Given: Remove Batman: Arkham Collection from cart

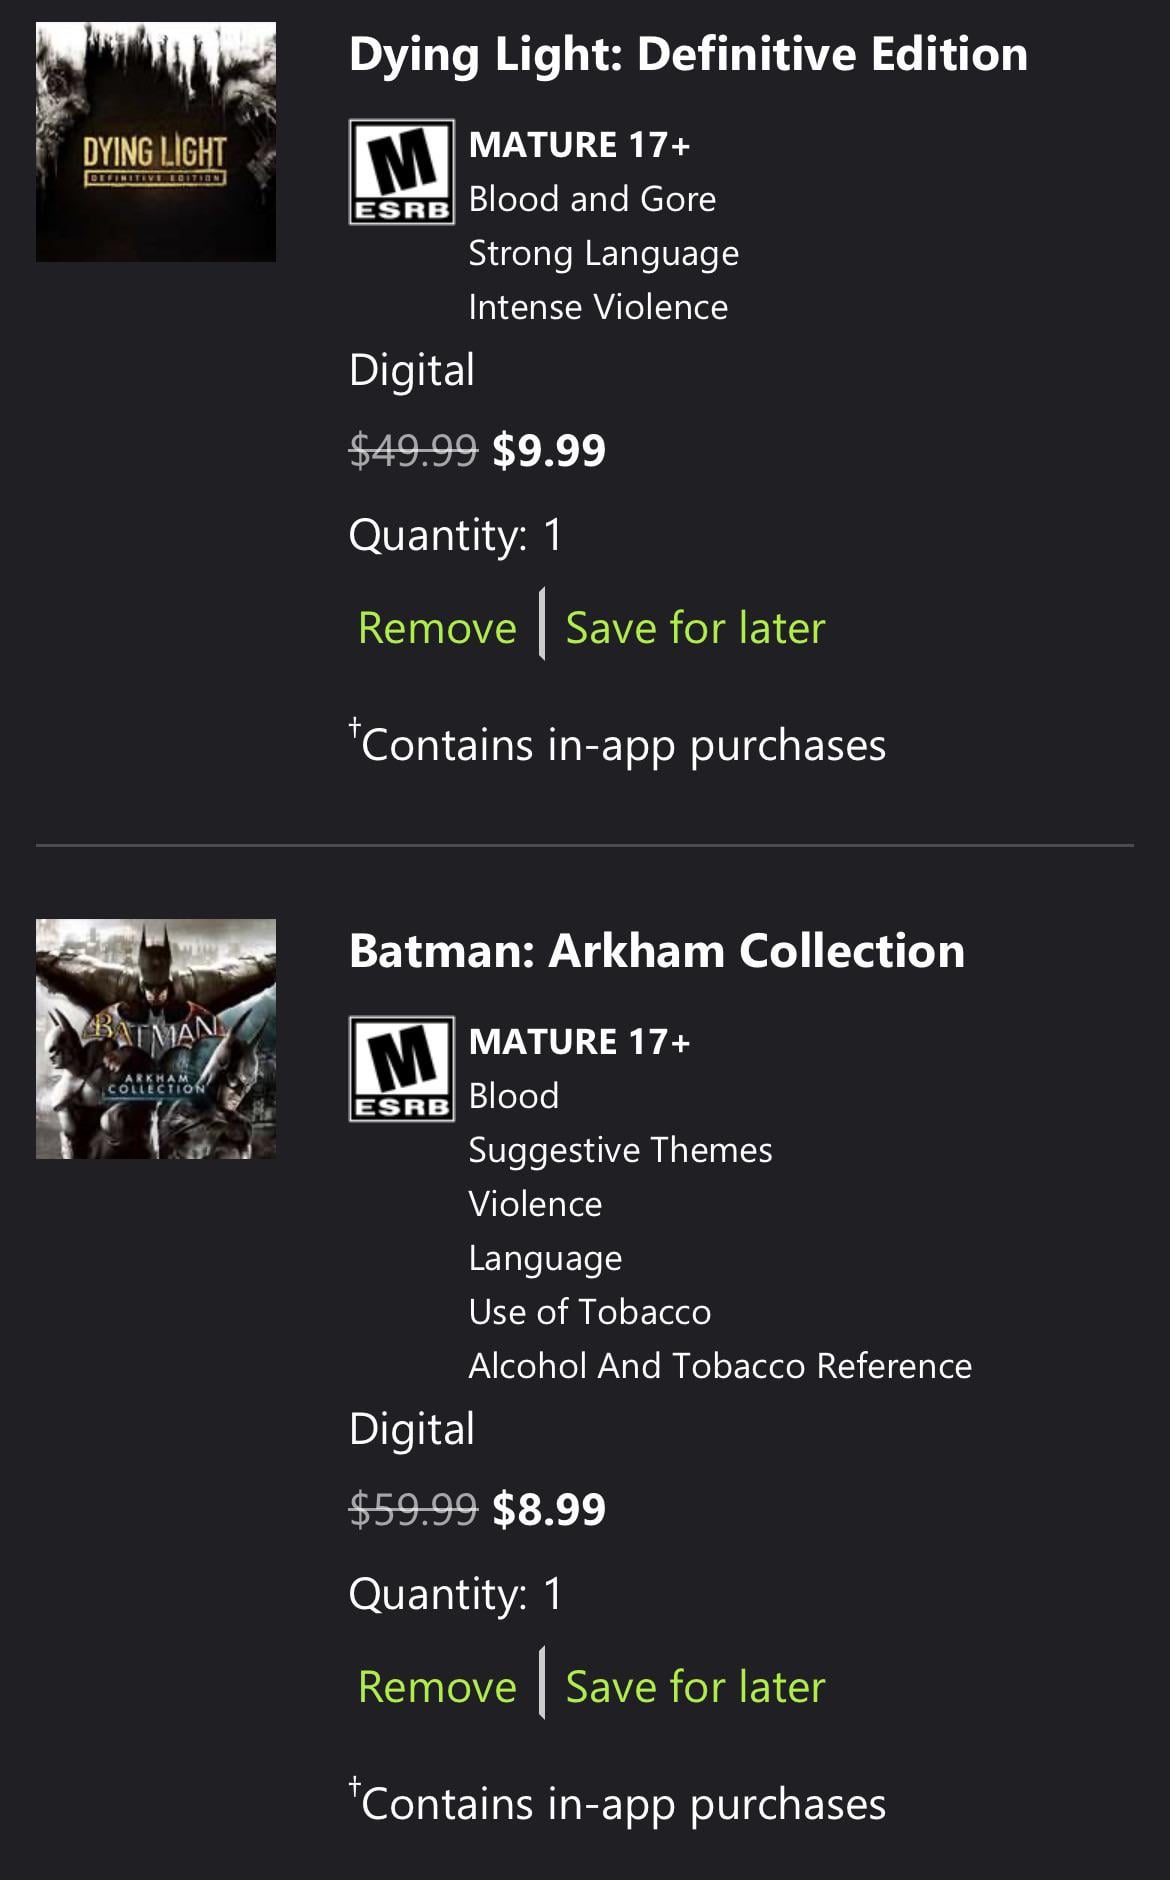Looking at the screenshot, I should 437,1687.
